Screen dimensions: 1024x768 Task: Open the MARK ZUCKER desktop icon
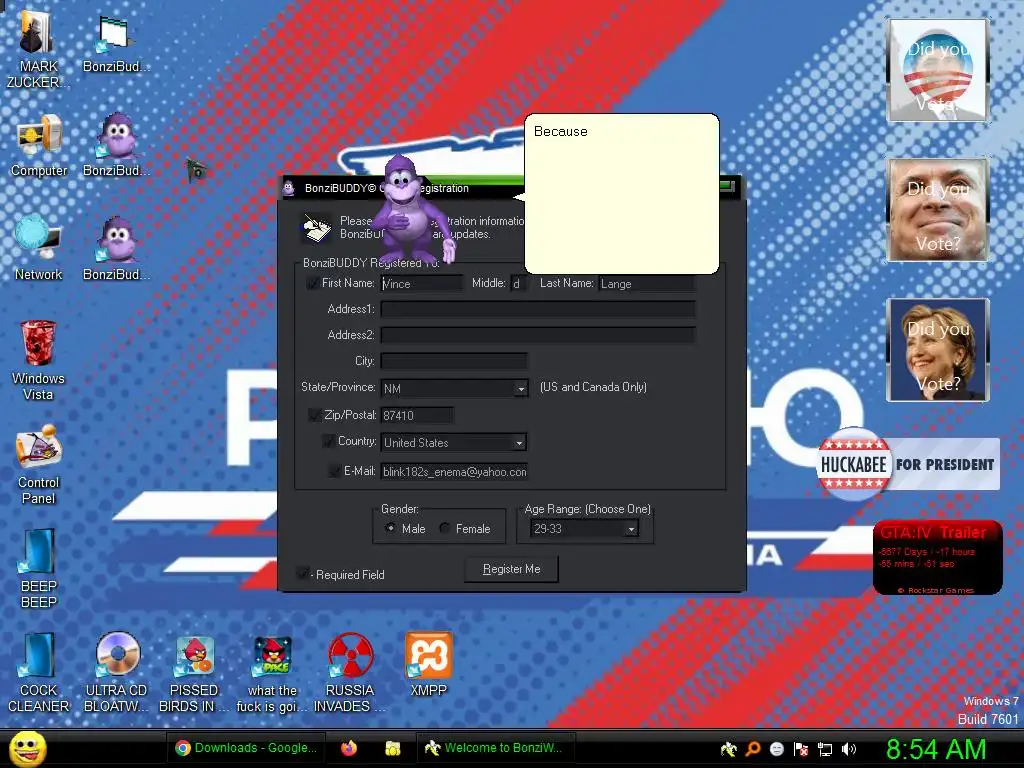pyautogui.click(x=37, y=50)
